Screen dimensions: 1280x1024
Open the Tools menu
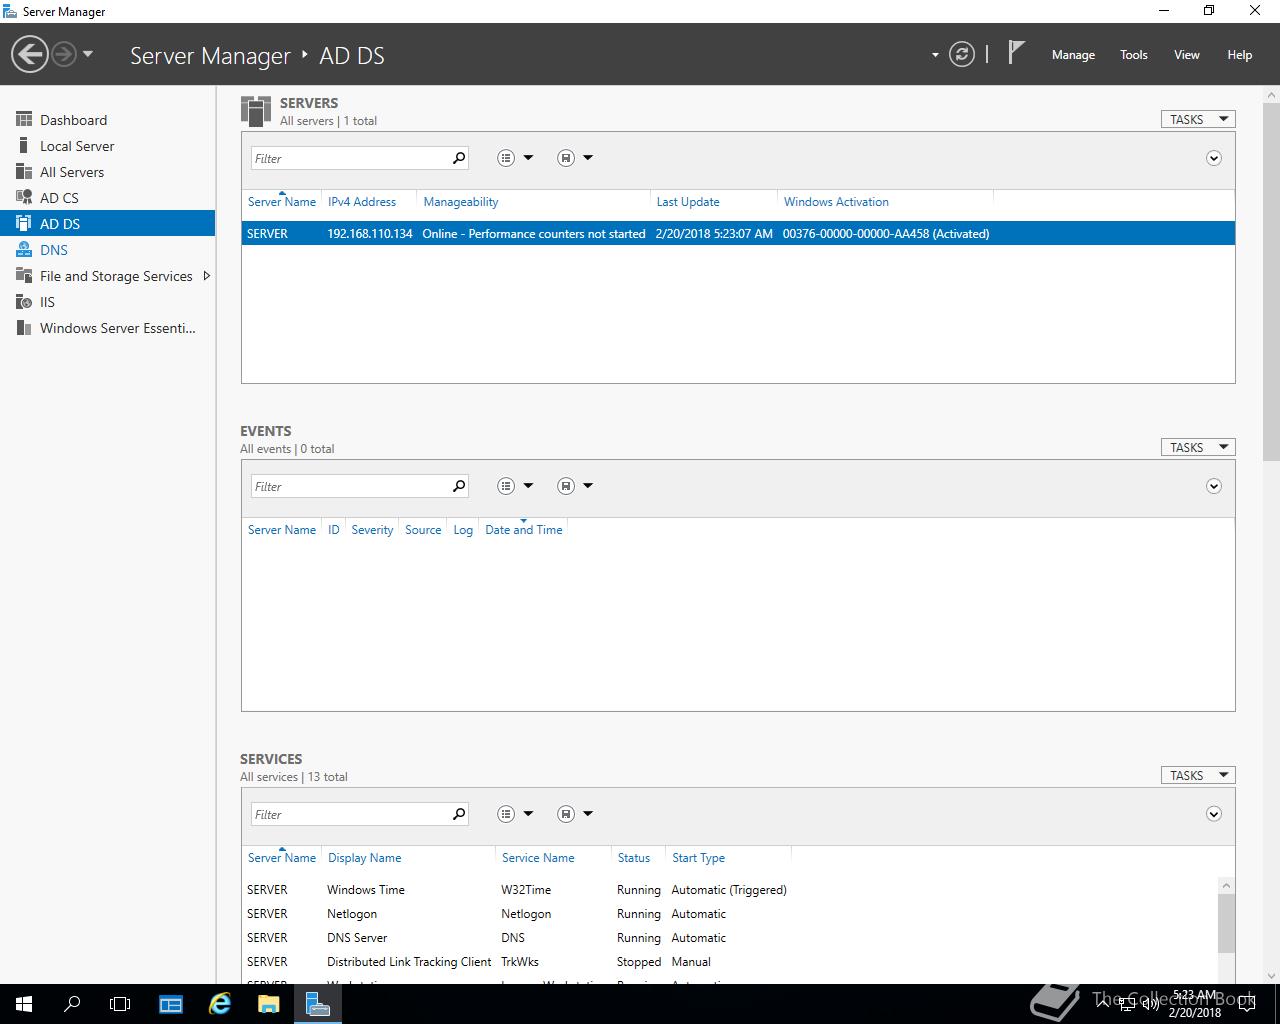coord(1134,55)
